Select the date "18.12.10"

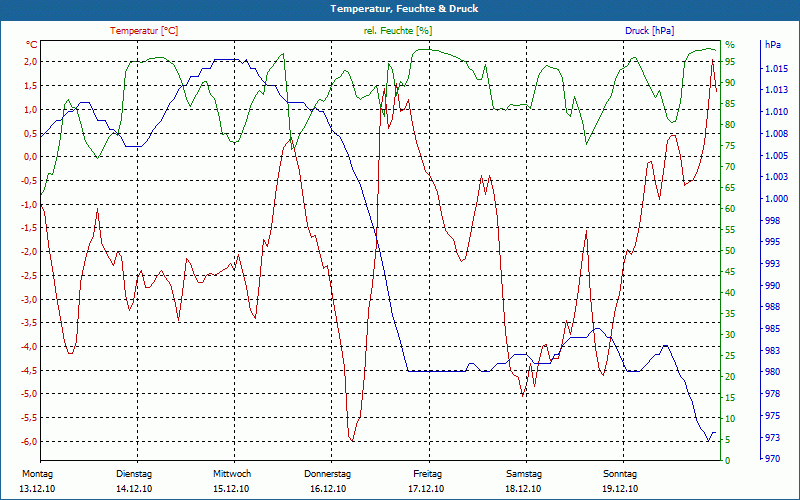[x=523, y=489]
